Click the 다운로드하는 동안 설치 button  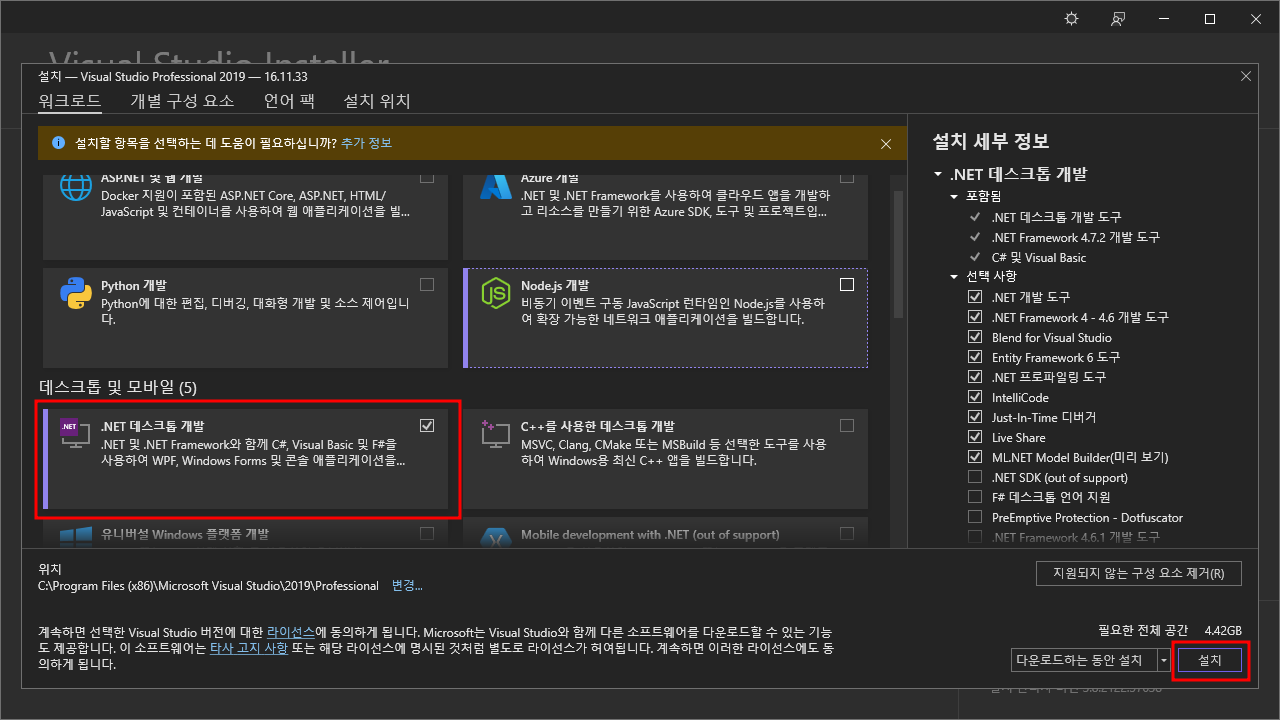click(x=1084, y=660)
